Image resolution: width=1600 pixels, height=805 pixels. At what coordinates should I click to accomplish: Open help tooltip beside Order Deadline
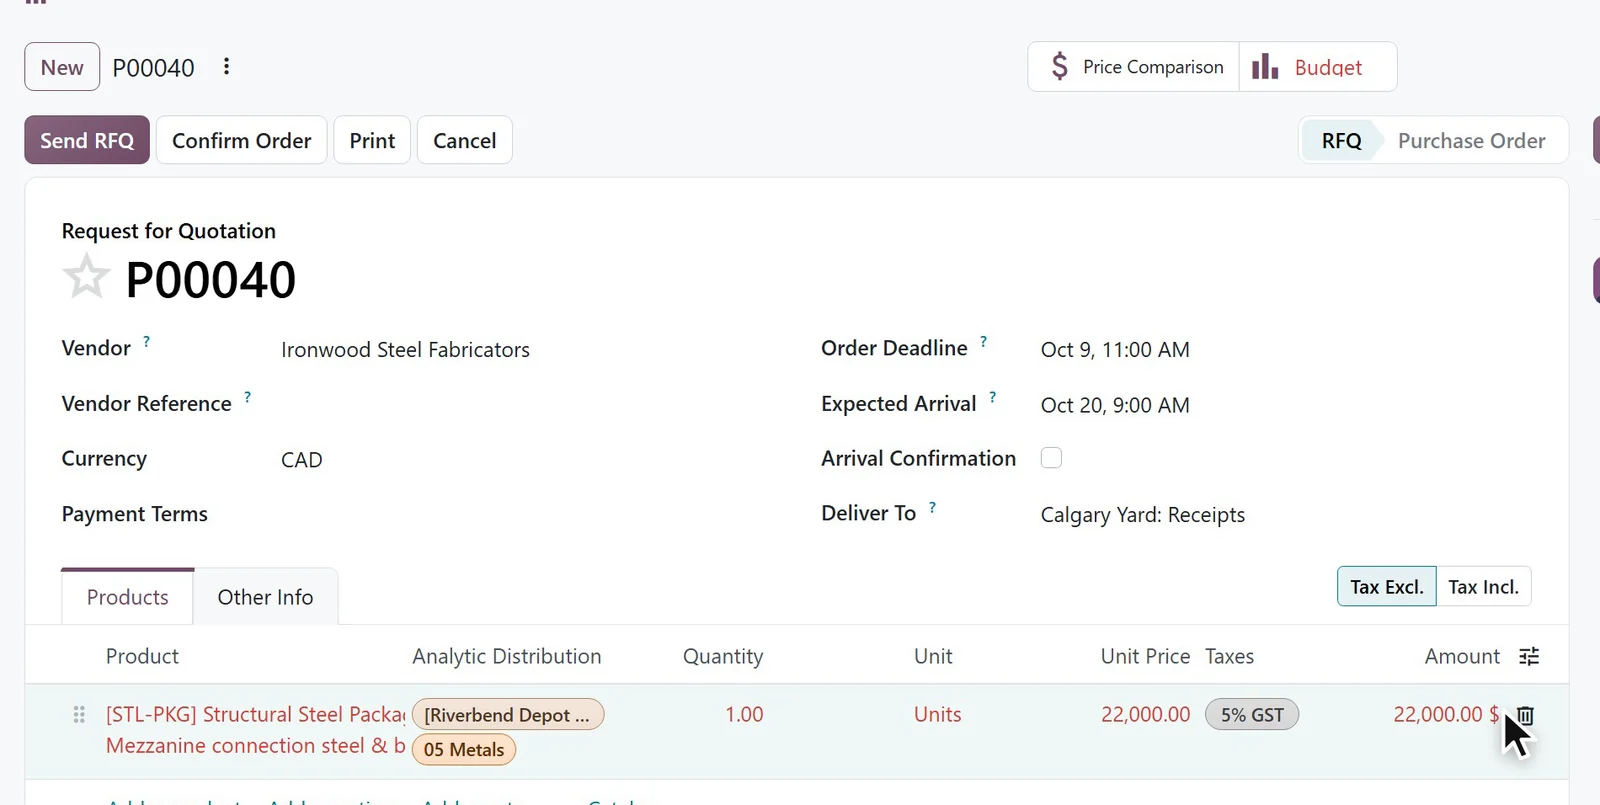point(984,342)
